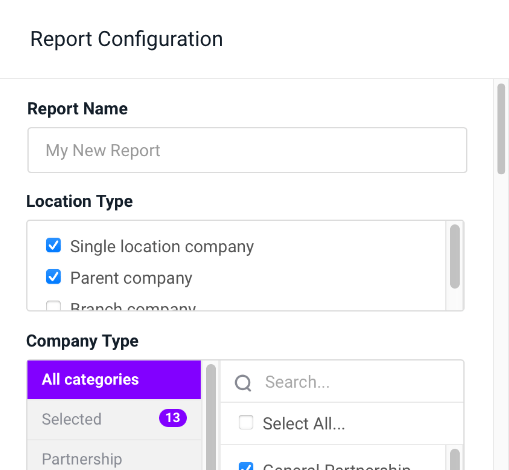Uncheck the General Partnership checkbox
Screen dimensions: 509x470
coord(246,466)
